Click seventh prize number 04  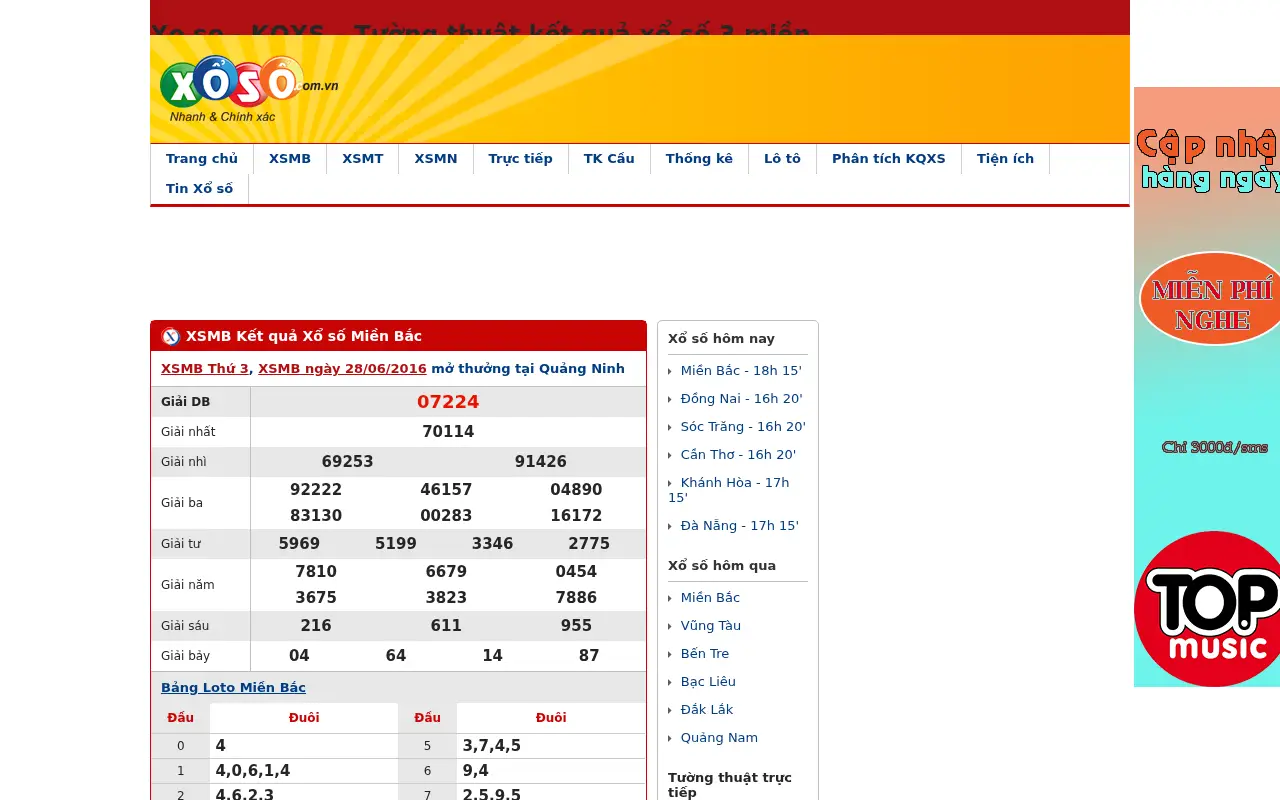tap(299, 656)
